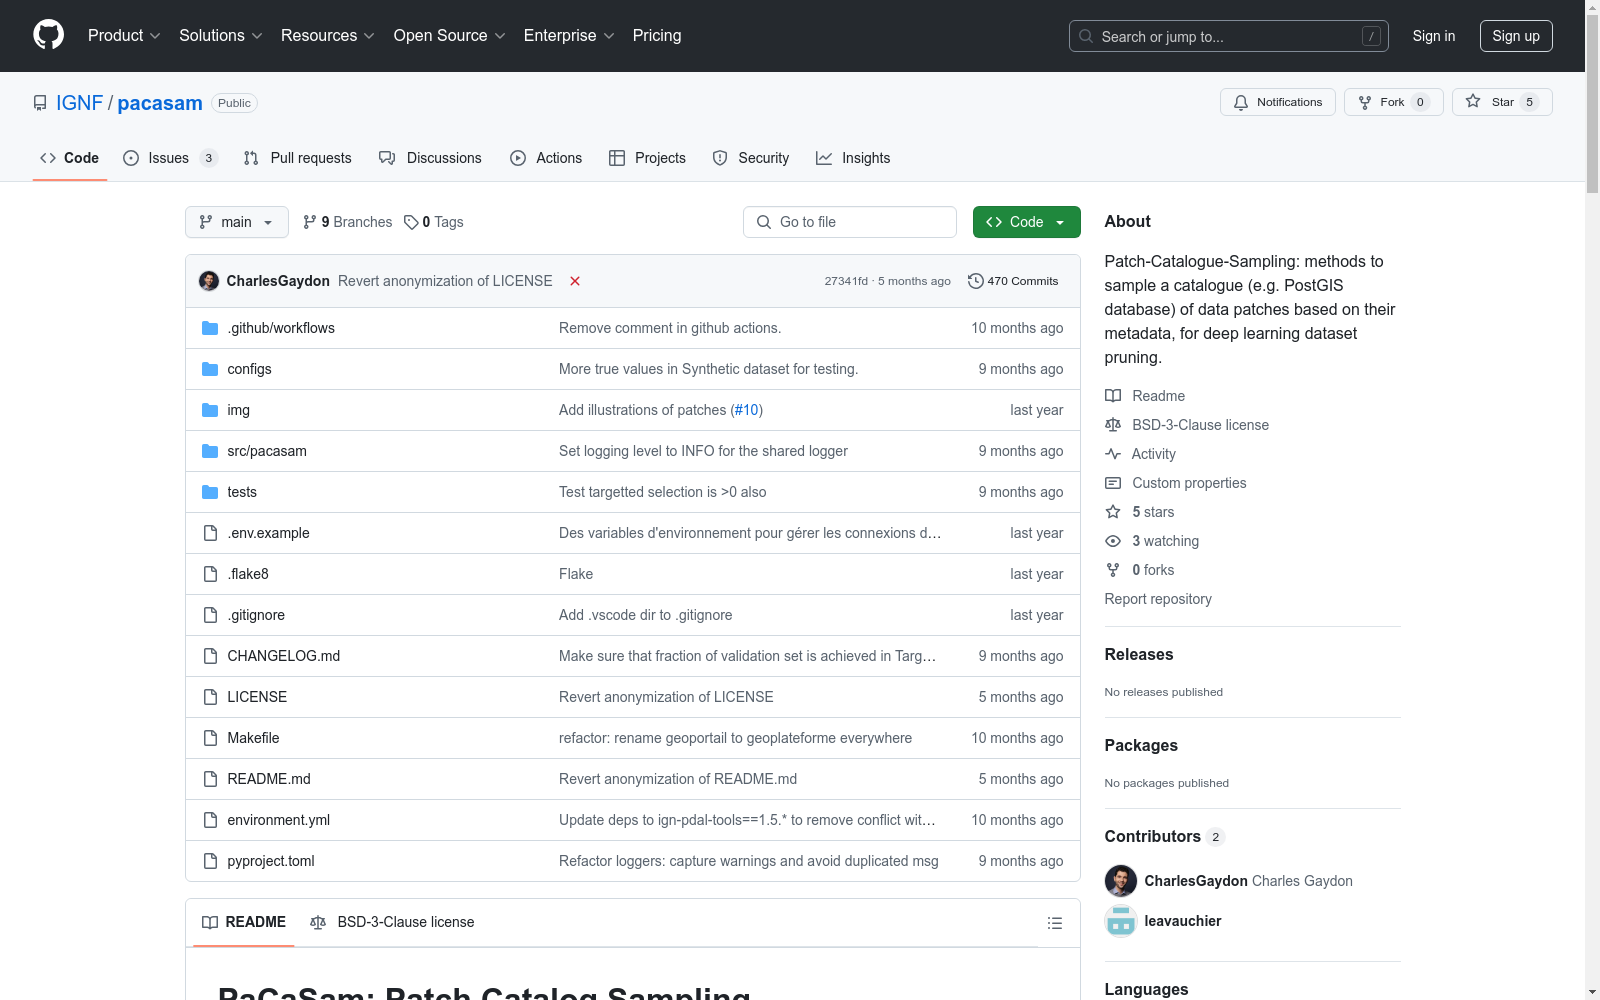This screenshot has width=1600, height=1000.
Task: Expand the Resources menu
Action: (328, 36)
